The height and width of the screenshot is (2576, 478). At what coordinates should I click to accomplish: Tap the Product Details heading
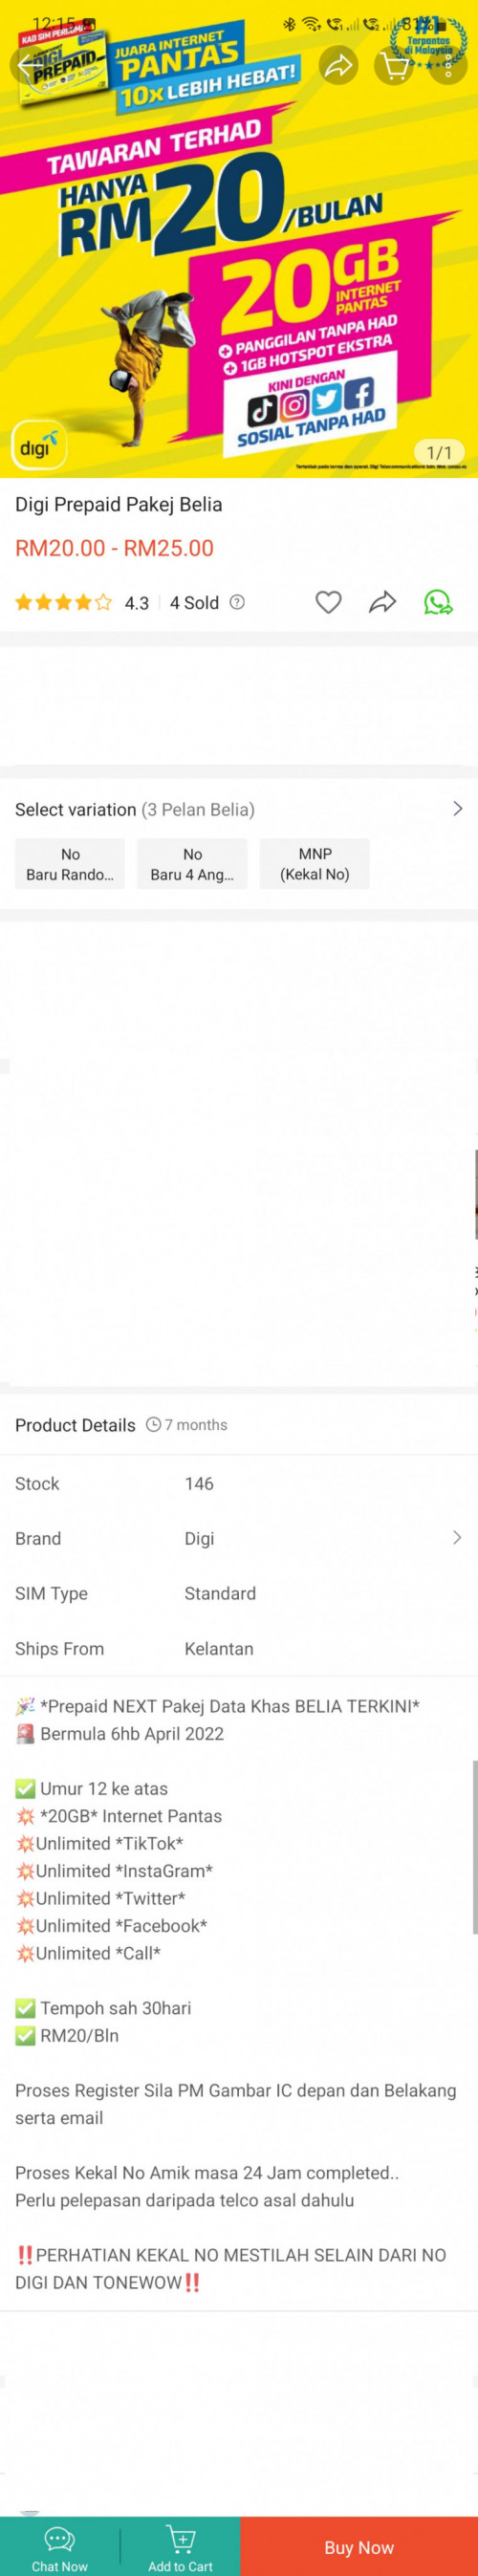tap(75, 1425)
